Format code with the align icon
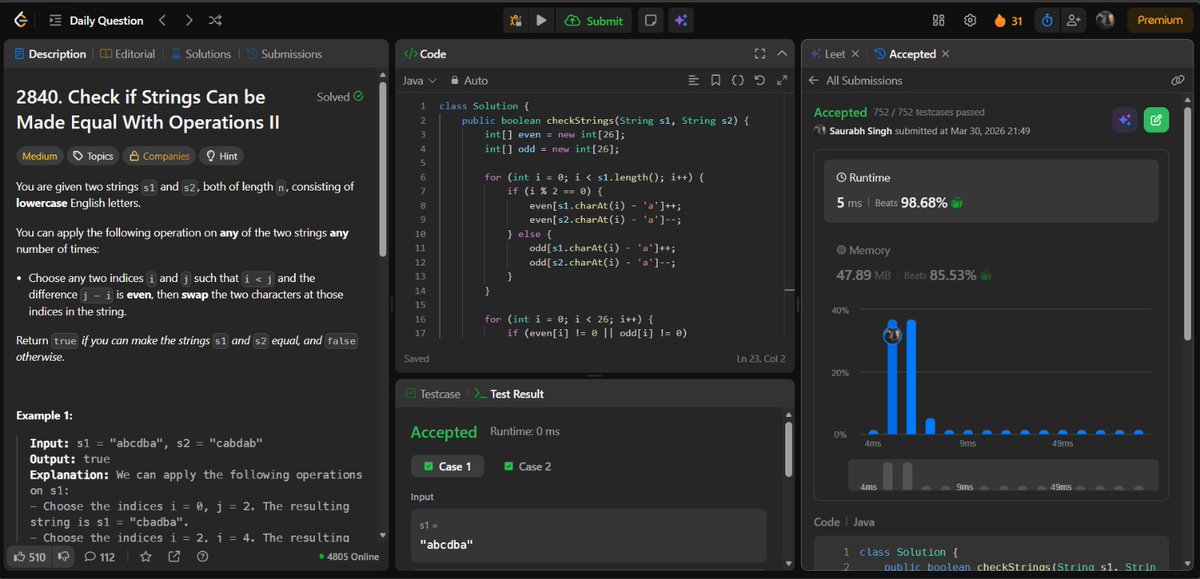This screenshot has height=579, width=1200. (x=694, y=80)
